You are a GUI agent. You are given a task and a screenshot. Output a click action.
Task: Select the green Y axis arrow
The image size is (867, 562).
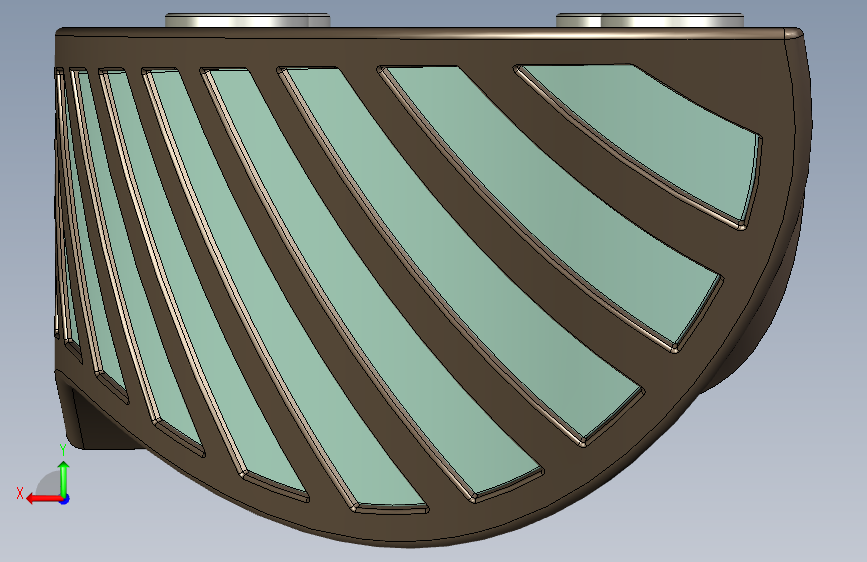(x=64, y=478)
